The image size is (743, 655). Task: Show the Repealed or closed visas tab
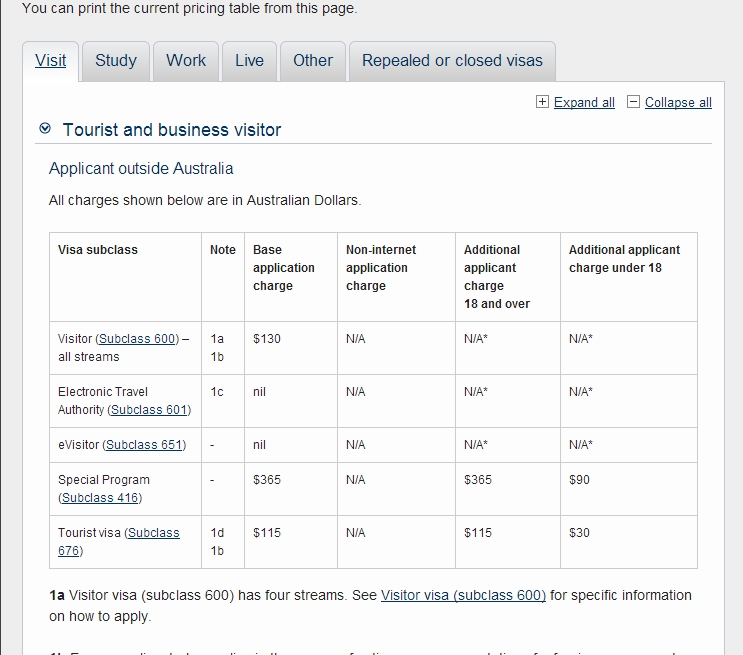coord(452,60)
